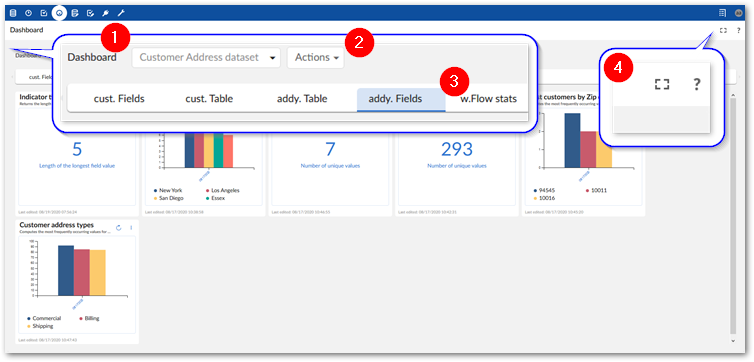Click 'Last edited: 08/19/2020 07:56:24' text
The height and width of the screenshot is (362, 754).
pyautogui.click(x=48, y=212)
